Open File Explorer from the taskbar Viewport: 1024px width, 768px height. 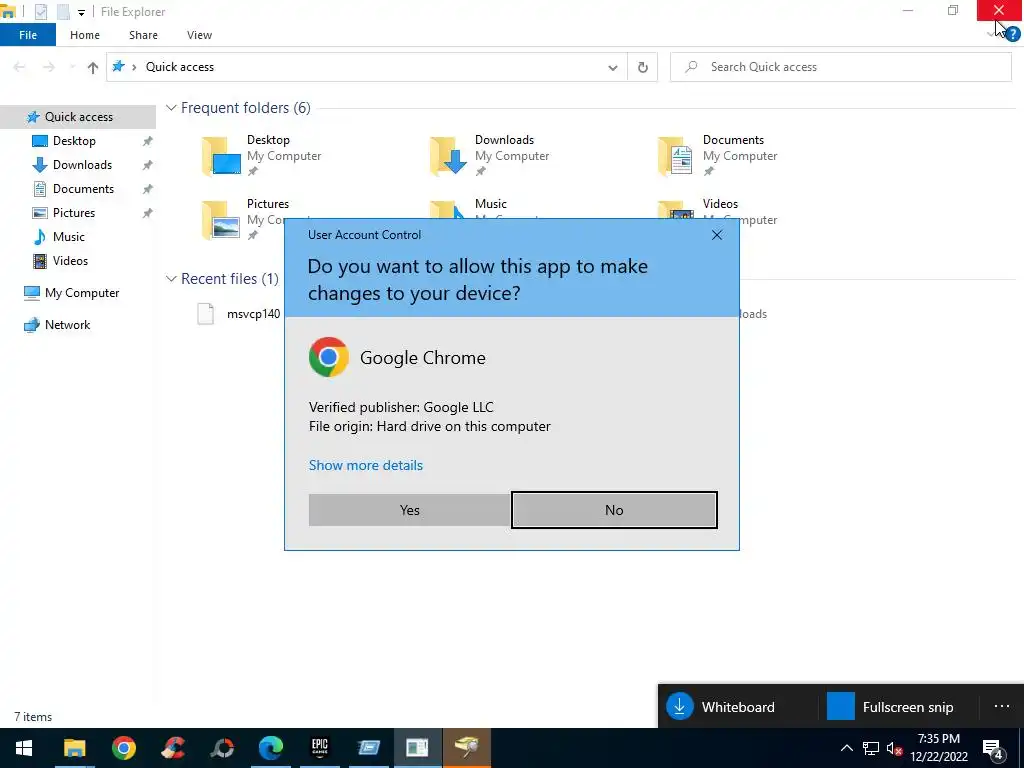pyautogui.click(x=74, y=748)
